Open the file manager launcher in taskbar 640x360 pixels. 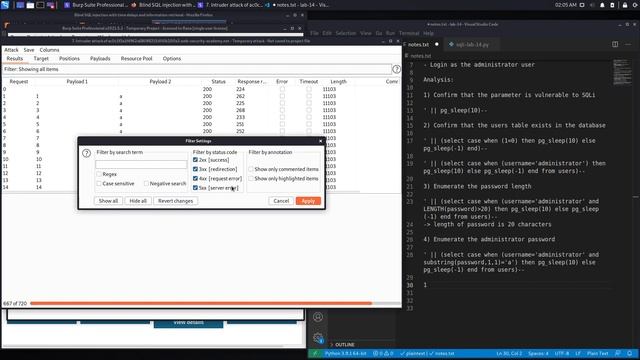click(x=30, y=5)
